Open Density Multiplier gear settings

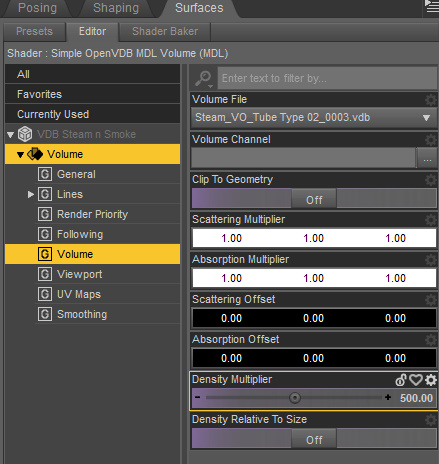pyautogui.click(x=431, y=380)
